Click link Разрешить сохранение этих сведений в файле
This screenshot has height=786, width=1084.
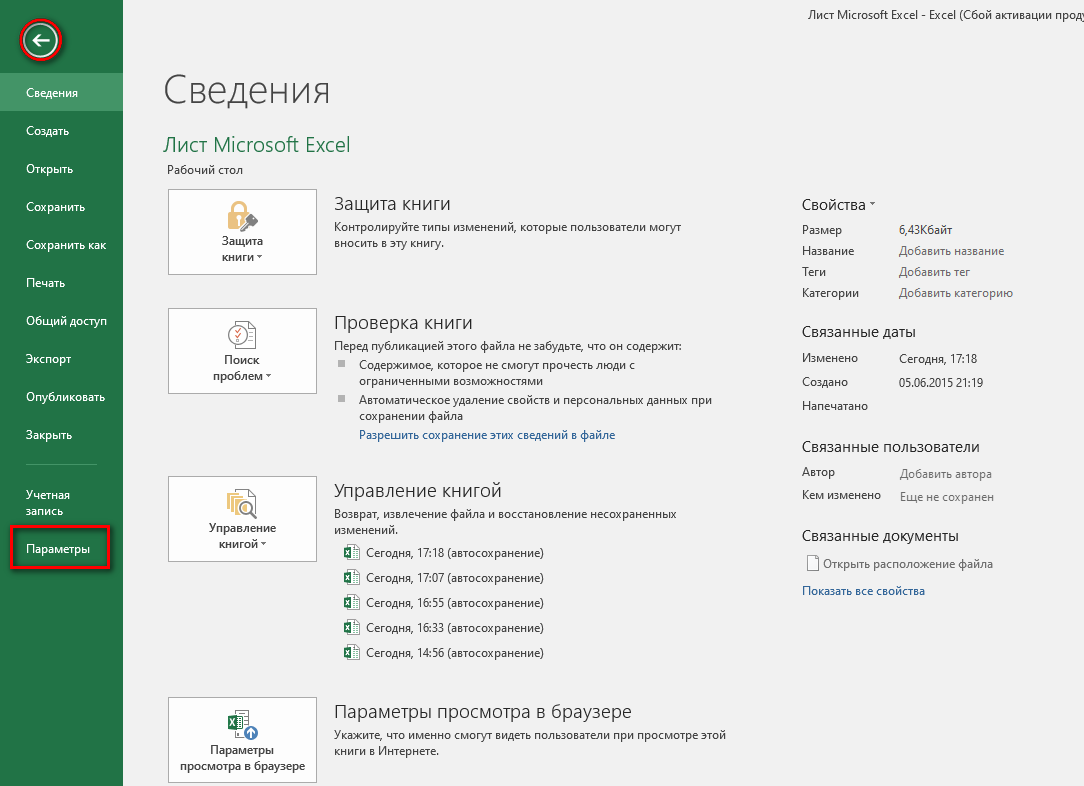pos(487,435)
